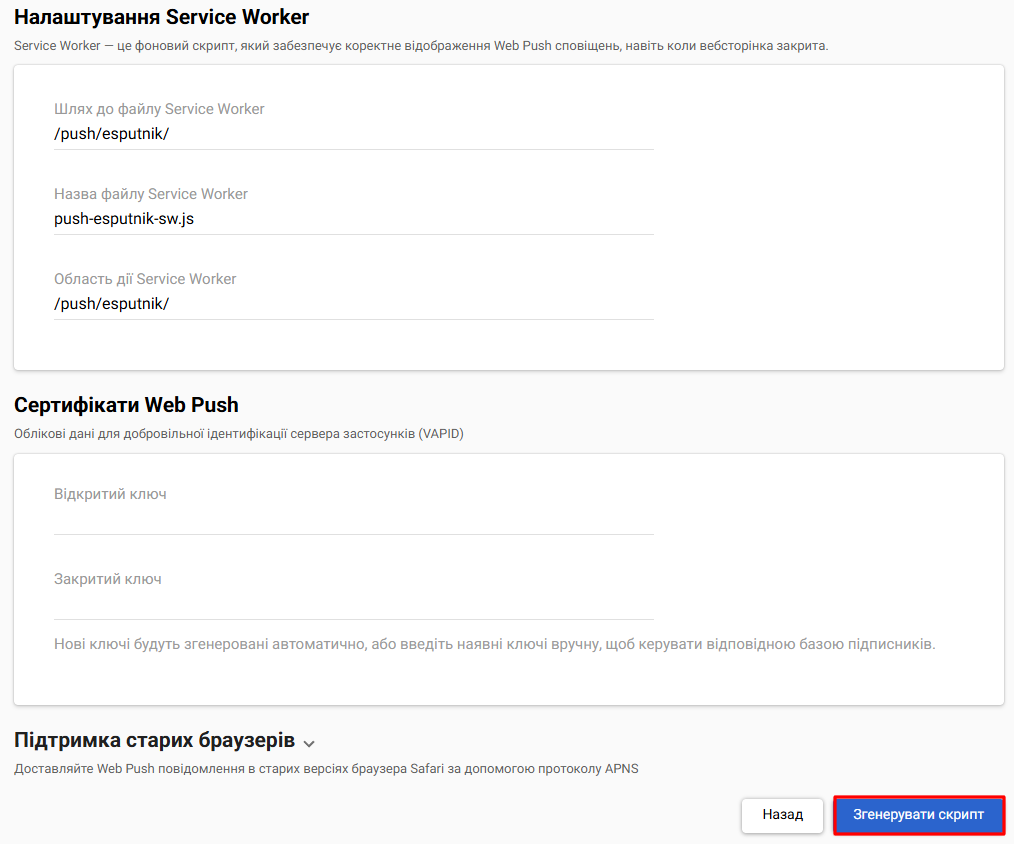Click the Safari APNS delivery description
1014x844 pixels.
[326, 769]
